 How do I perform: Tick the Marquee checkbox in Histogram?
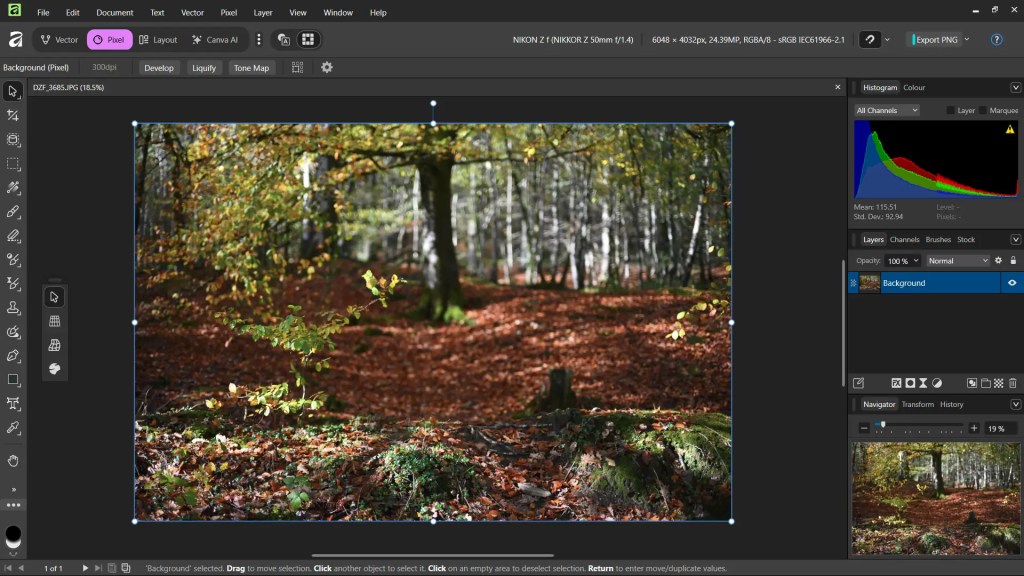pyautogui.click(x=984, y=111)
